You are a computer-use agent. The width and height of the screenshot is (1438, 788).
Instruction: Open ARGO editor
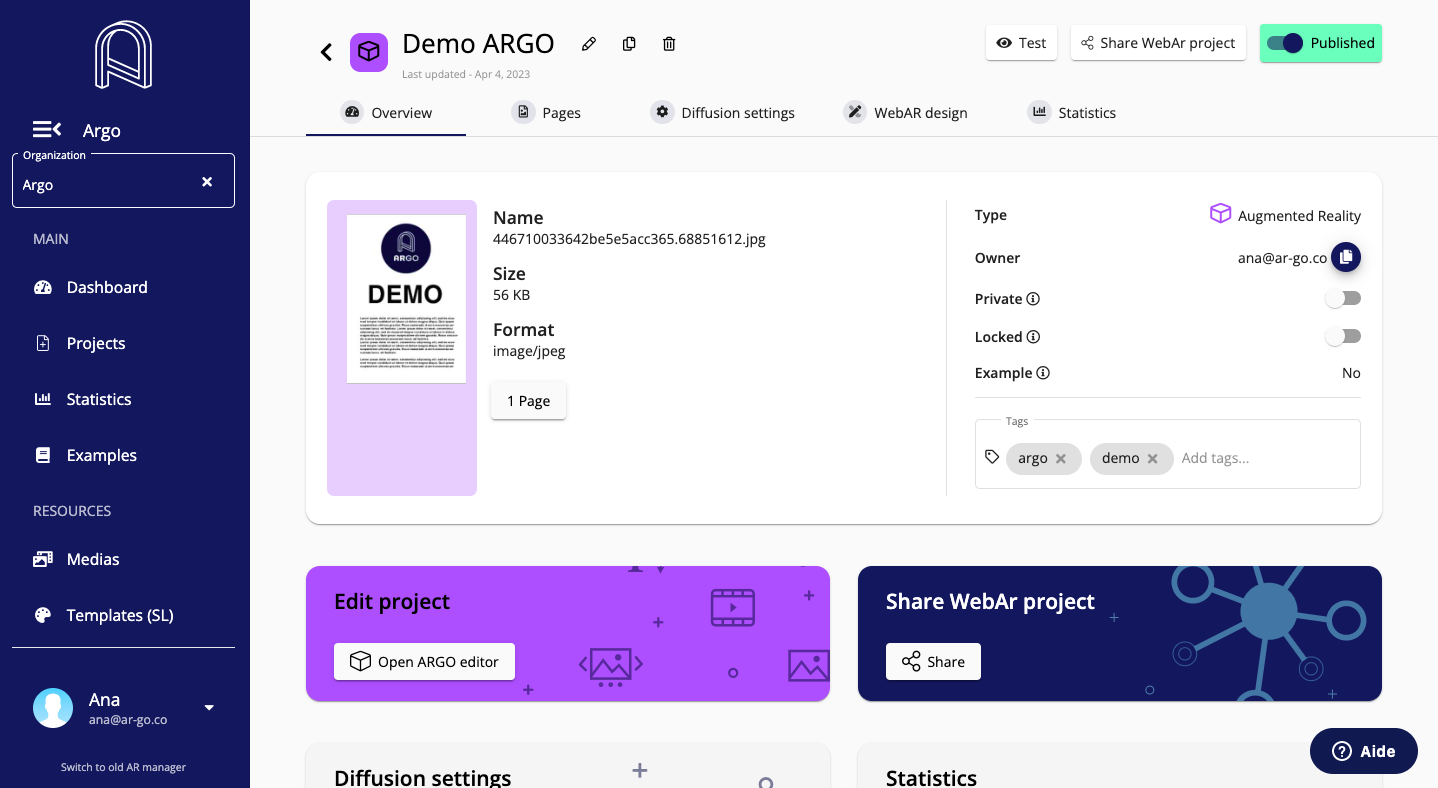pos(424,662)
